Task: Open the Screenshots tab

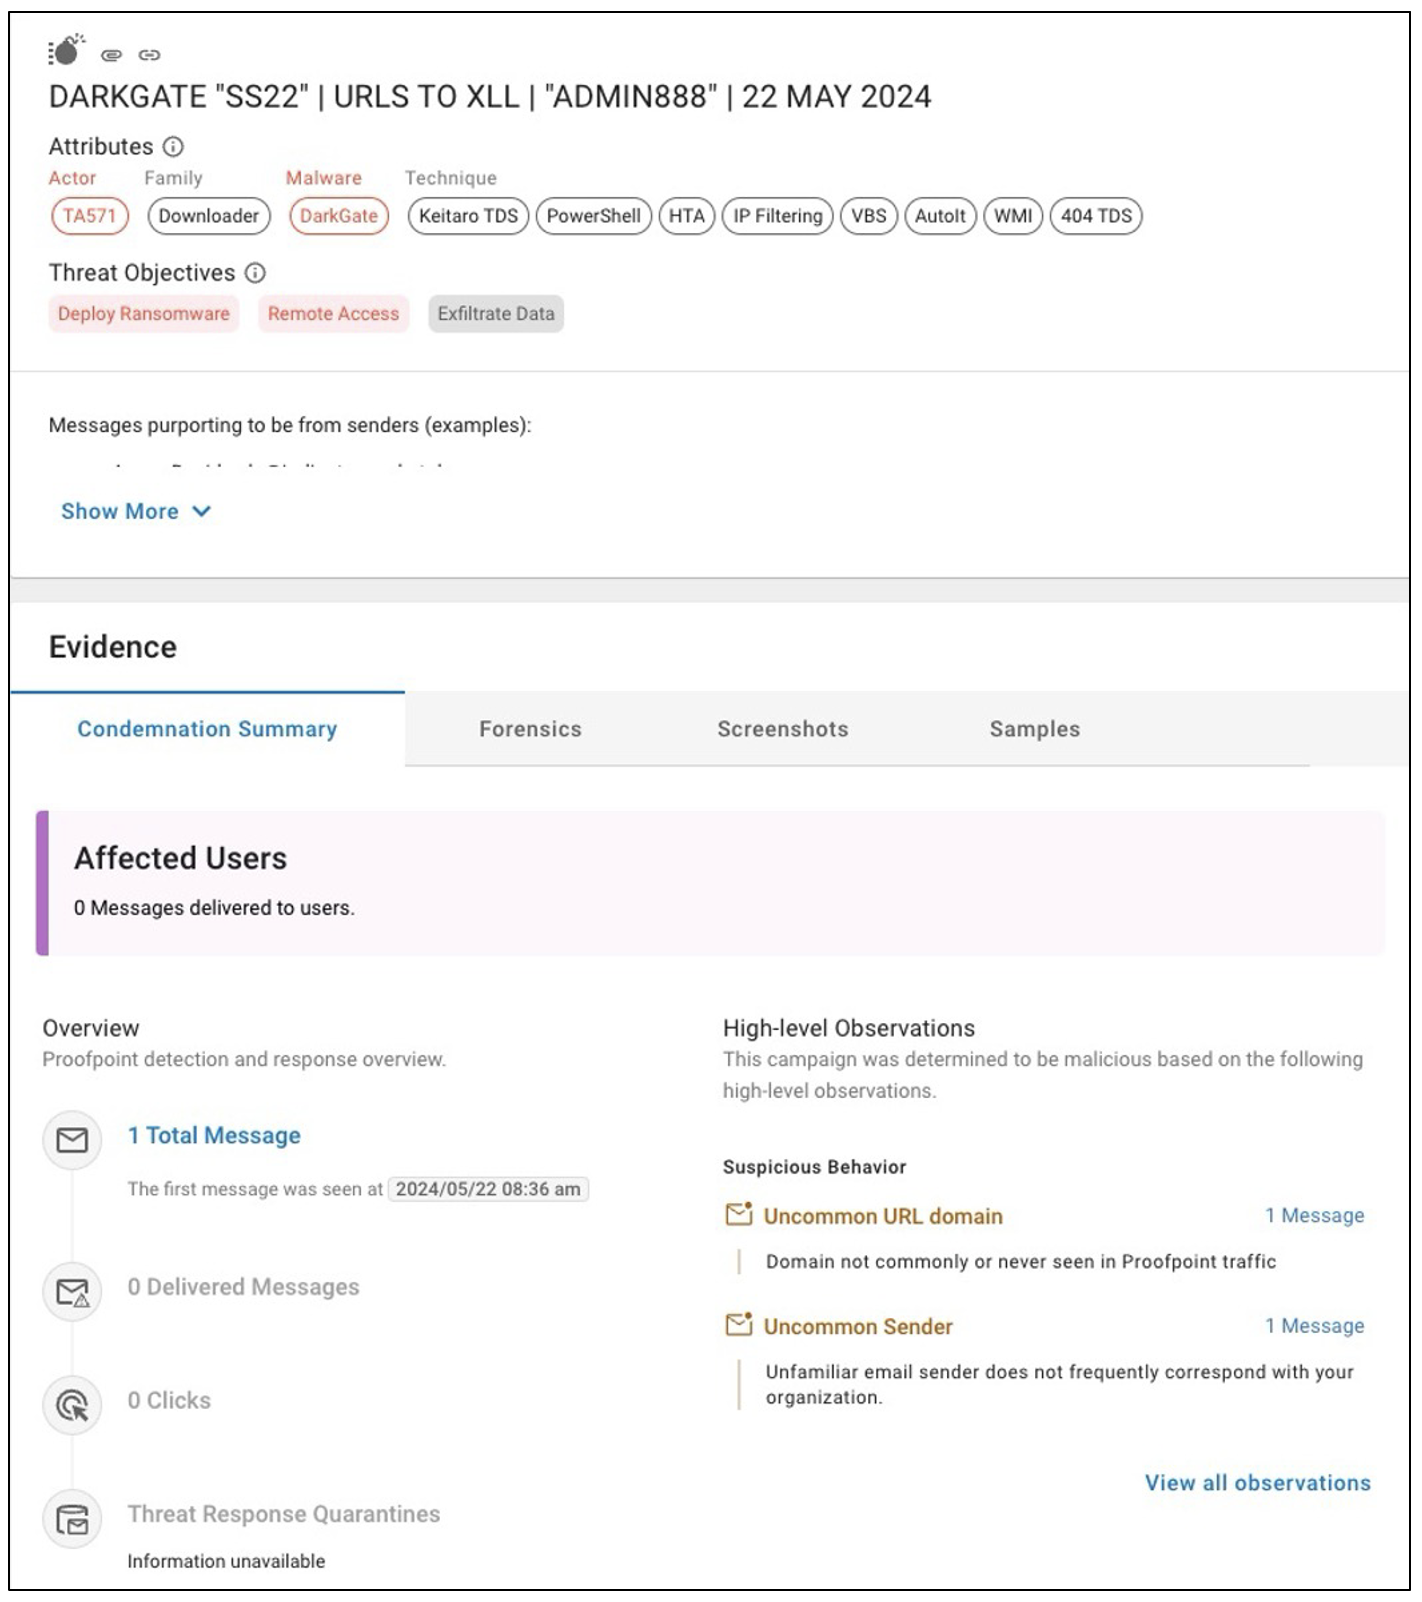Action: pyautogui.click(x=782, y=729)
